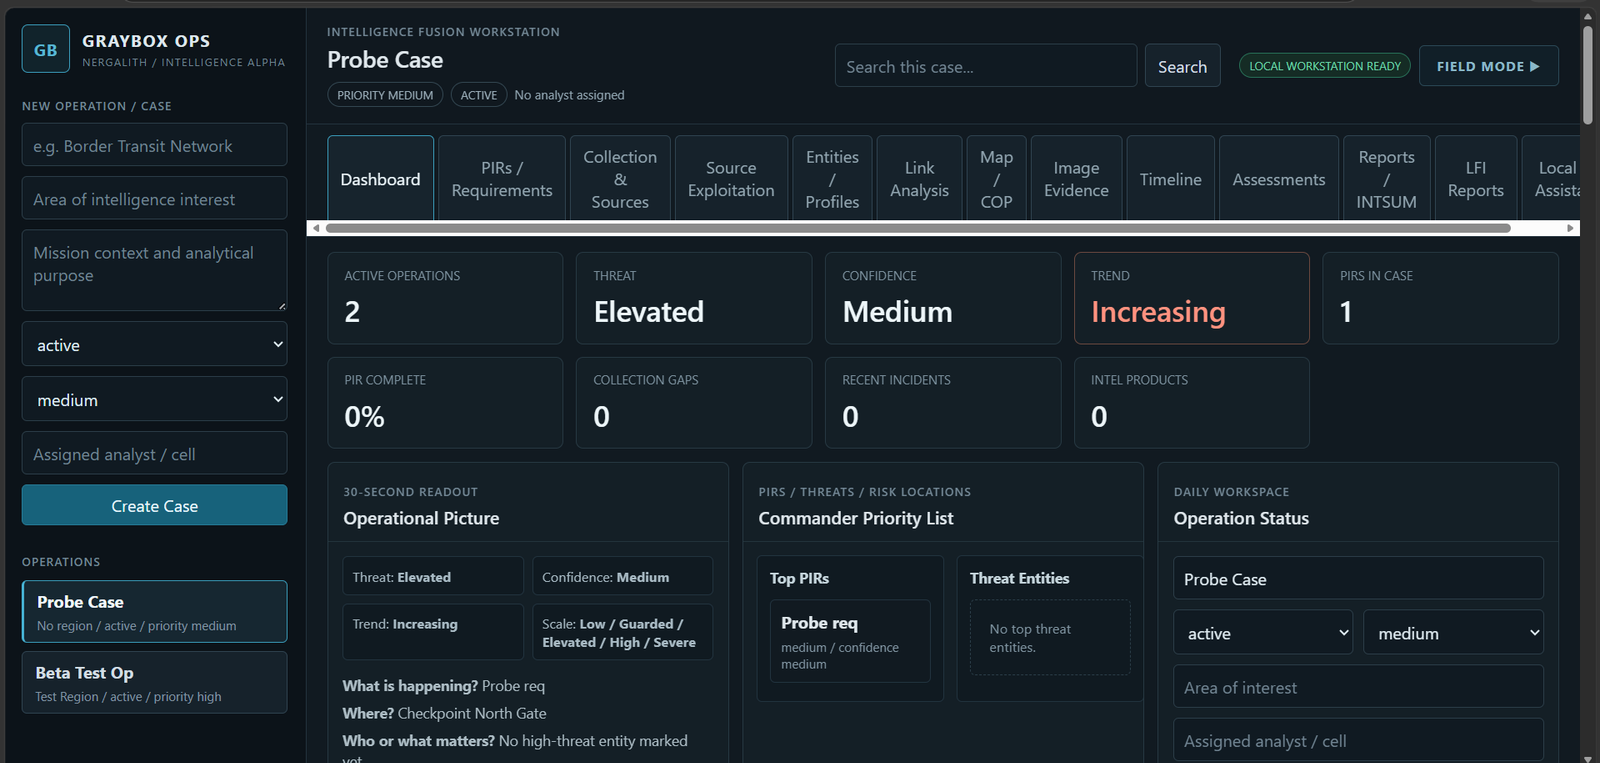Open Operation Status active dropdown
The image size is (1600, 763).
tap(1263, 632)
